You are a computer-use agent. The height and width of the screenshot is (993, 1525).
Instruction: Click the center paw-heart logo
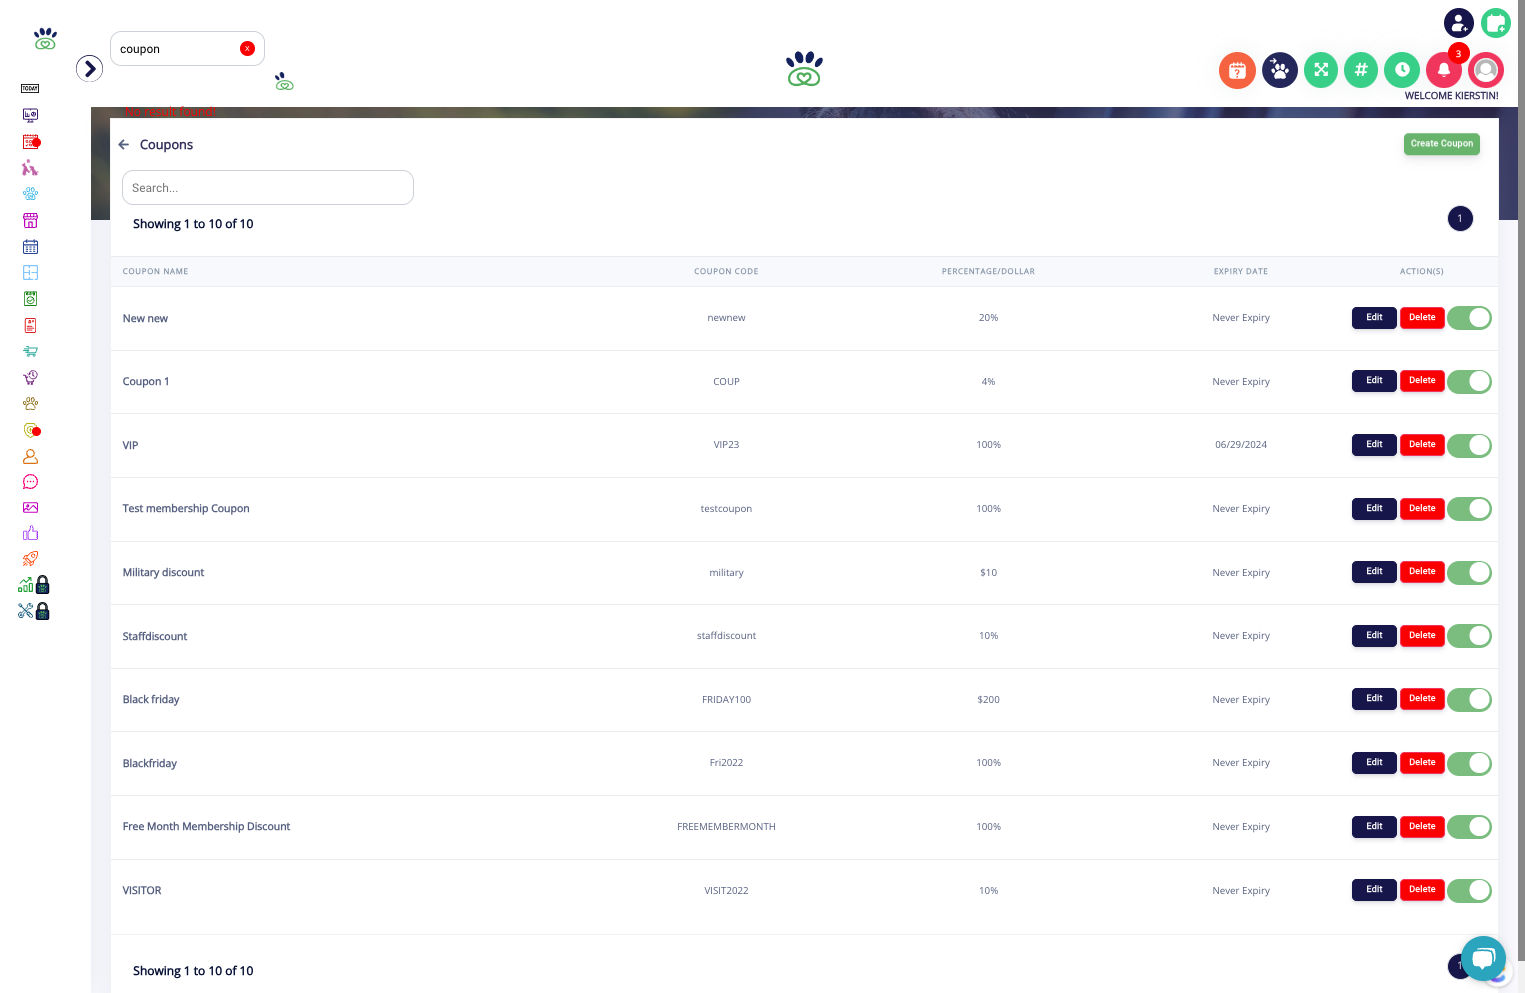(x=804, y=68)
